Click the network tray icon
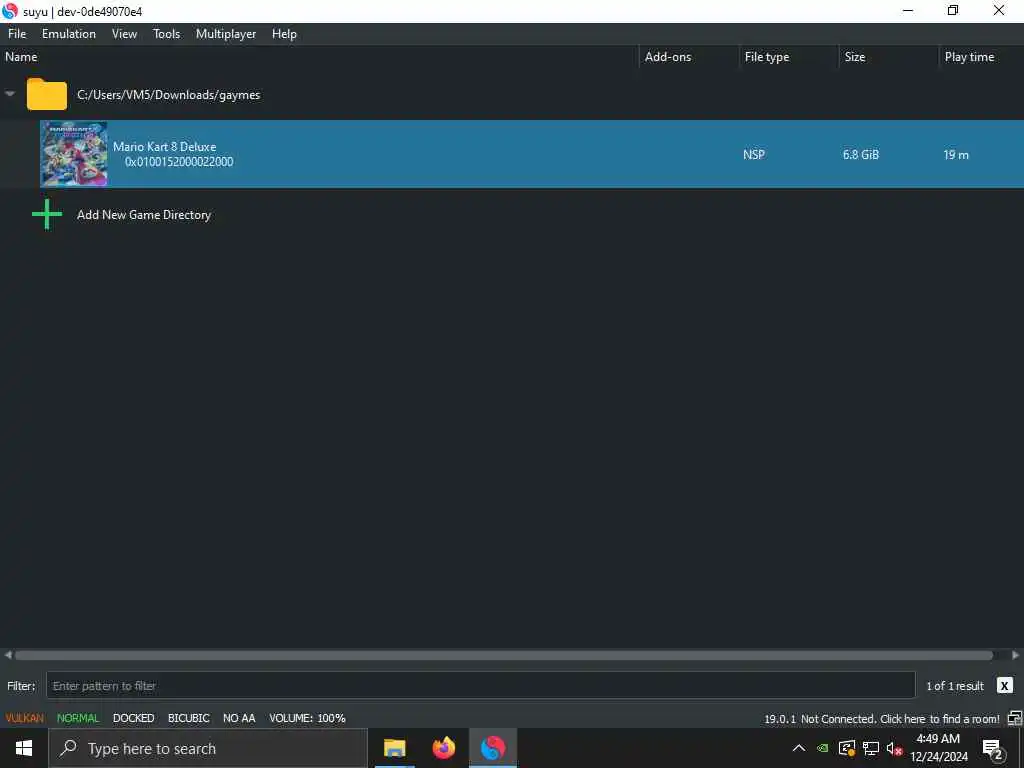This screenshot has height=768, width=1024. [871, 748]
